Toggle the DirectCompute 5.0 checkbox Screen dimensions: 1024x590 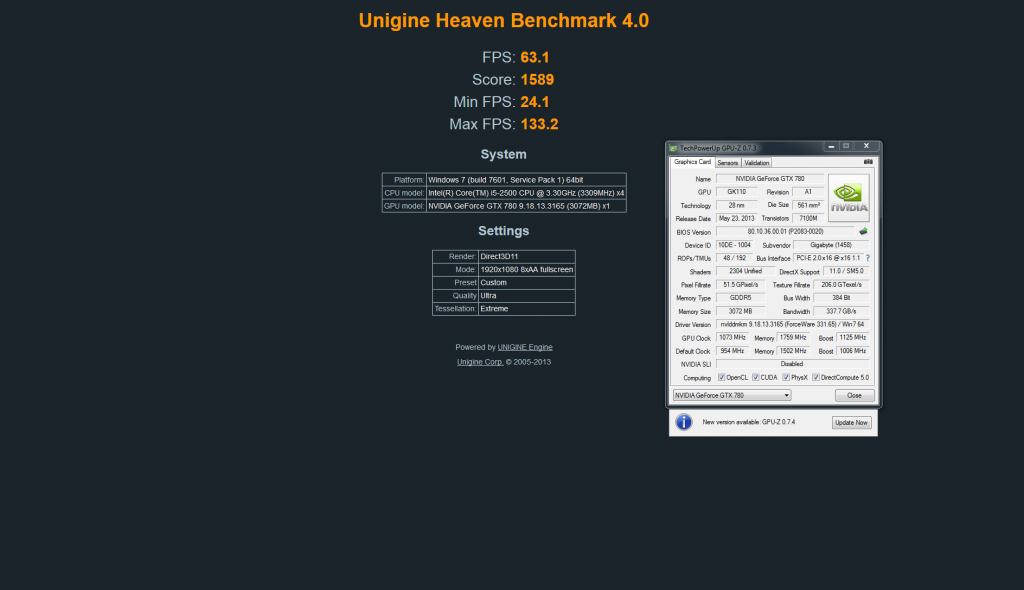click(816, 378)
